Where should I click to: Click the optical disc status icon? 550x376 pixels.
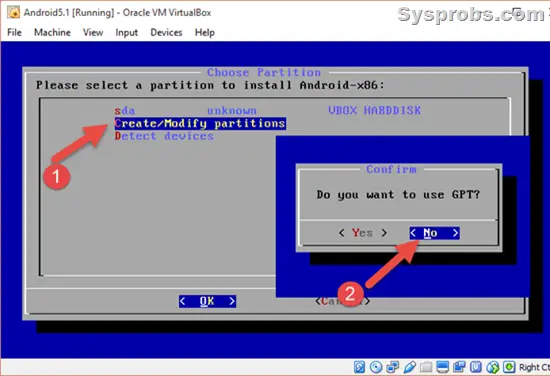point(376,367)
